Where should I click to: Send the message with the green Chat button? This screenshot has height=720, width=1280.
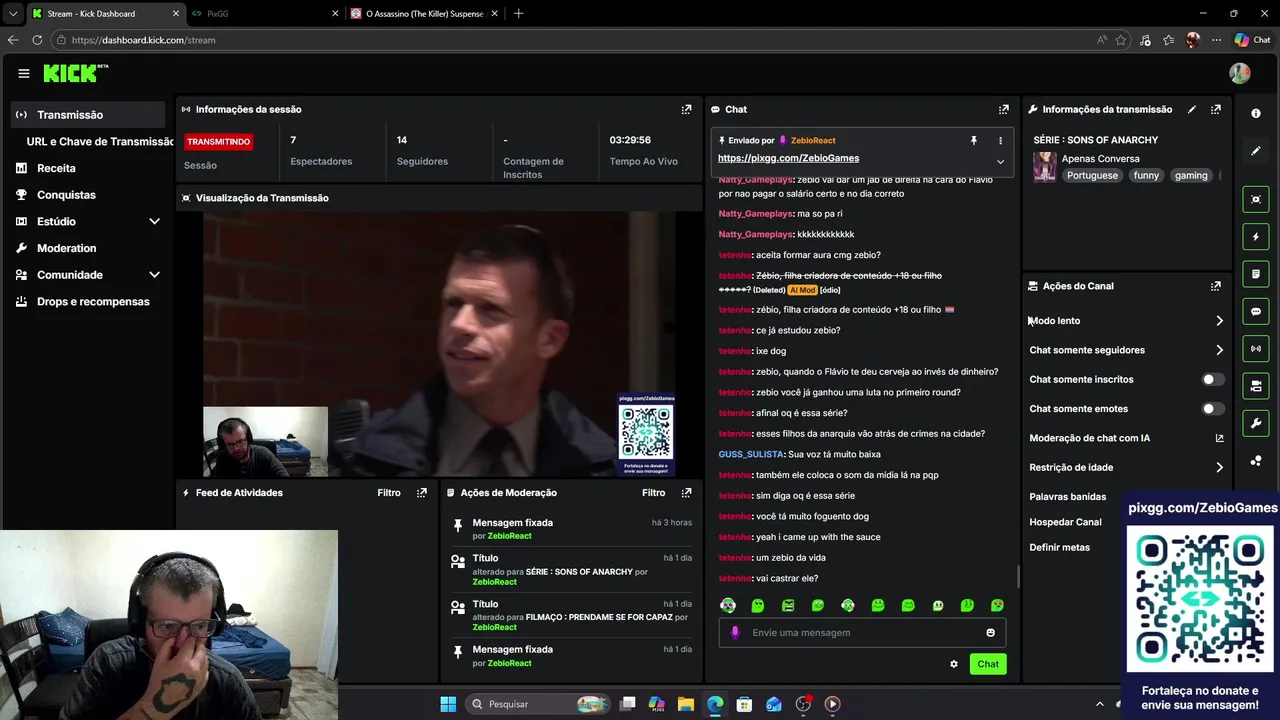click(988, 664)
